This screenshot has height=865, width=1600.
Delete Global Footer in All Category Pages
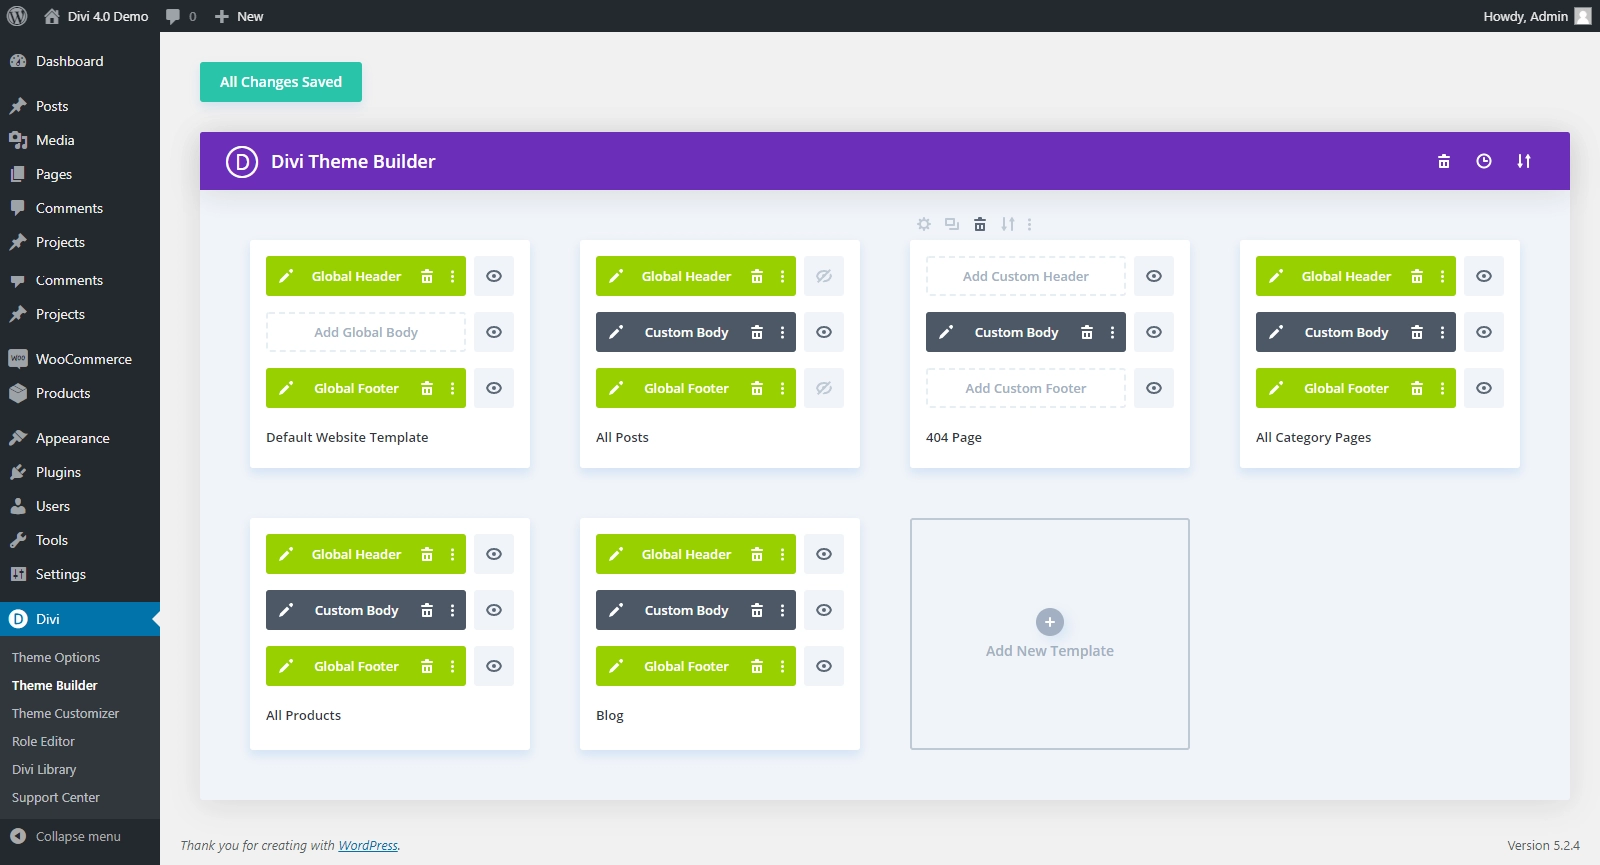coord(1417,388)
